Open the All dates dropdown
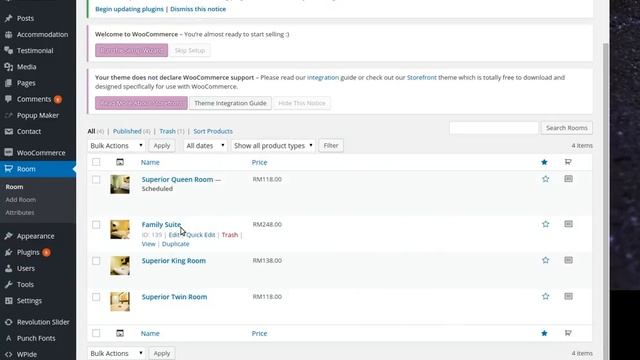 [x=205, y=146]
